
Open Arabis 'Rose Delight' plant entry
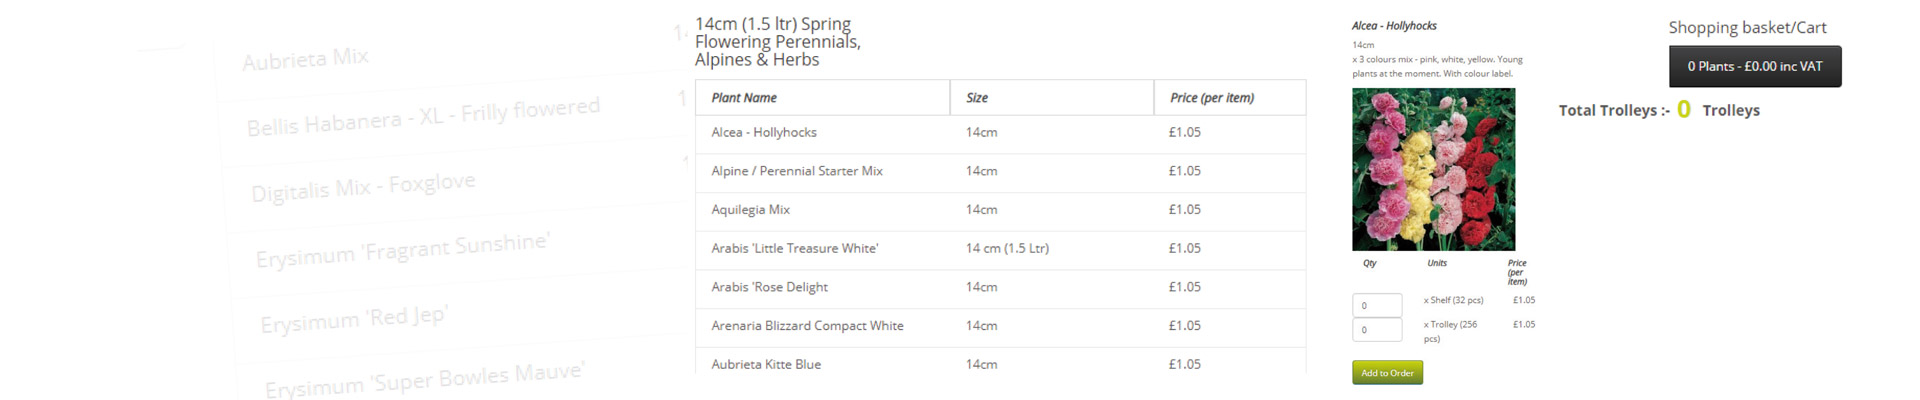pos(1000,288)
